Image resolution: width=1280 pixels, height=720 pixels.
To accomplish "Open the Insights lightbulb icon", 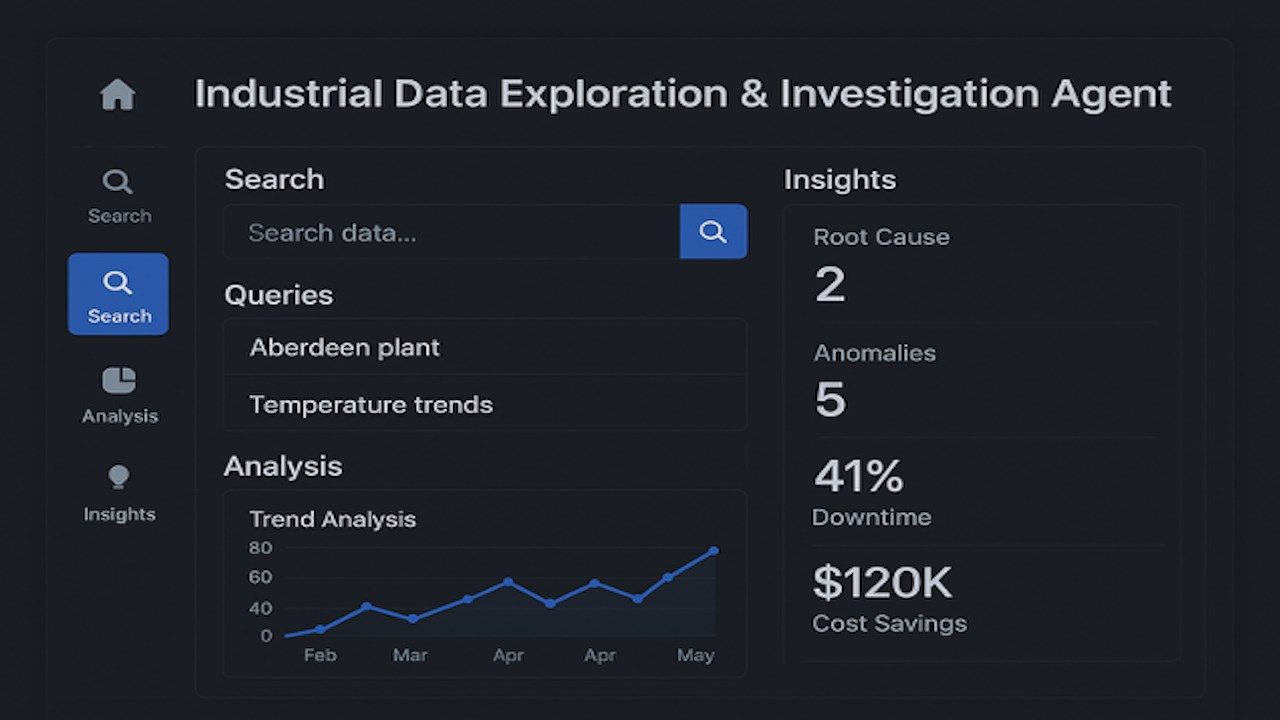I will coord(119,477).
